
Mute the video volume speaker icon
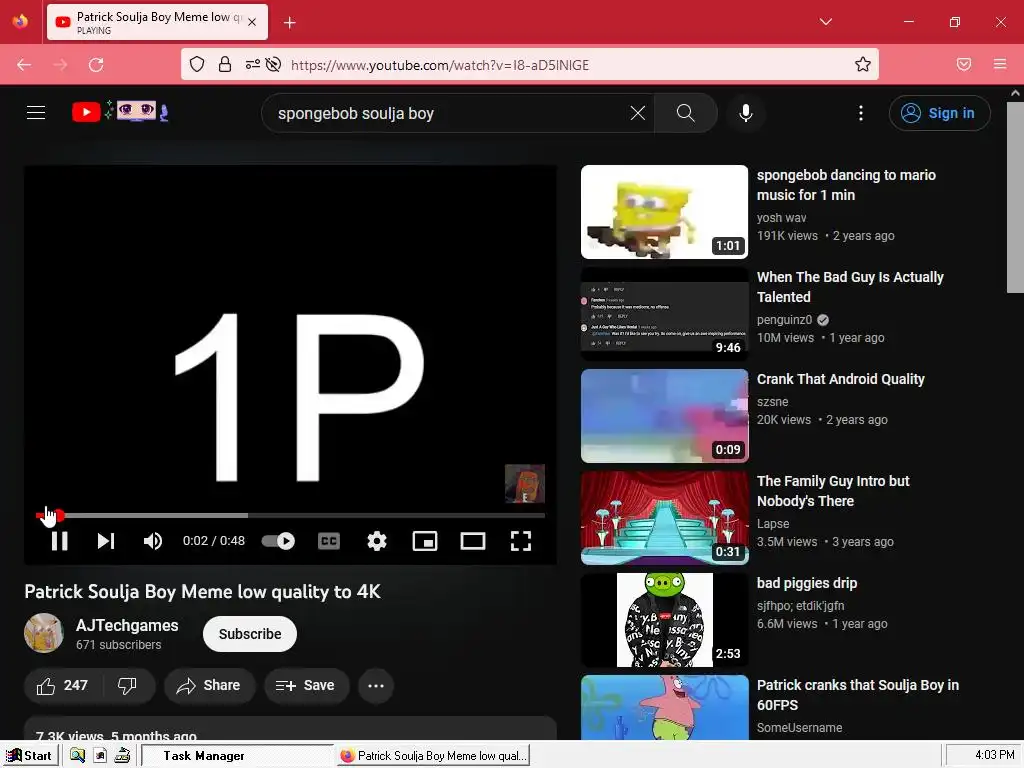point(153,541)
